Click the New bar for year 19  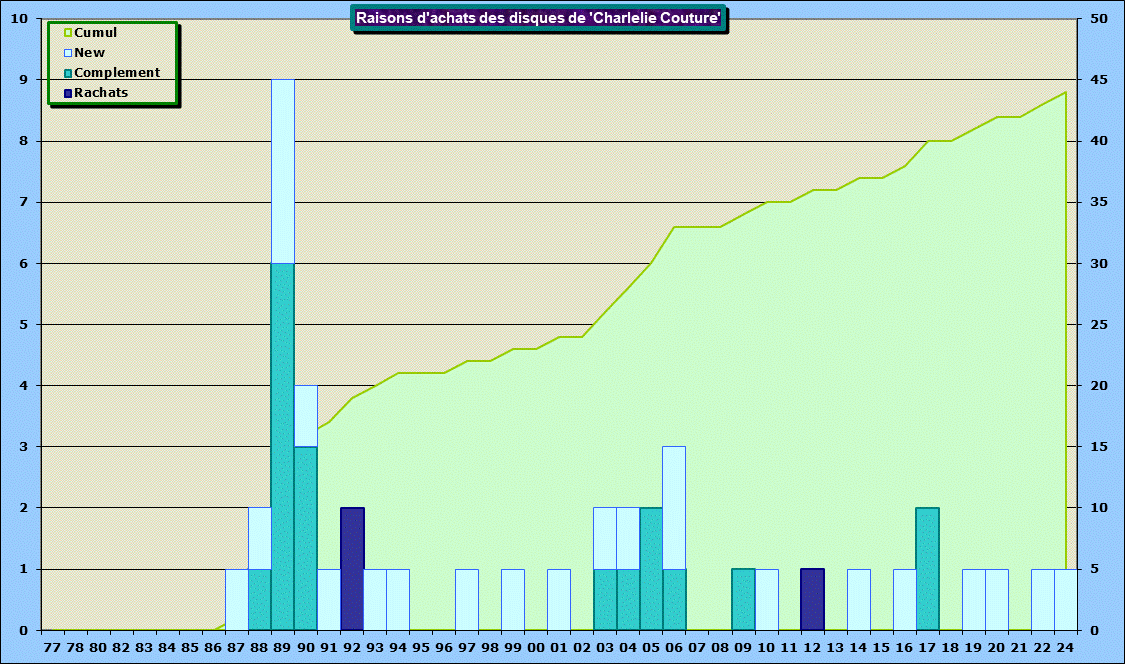point(973,599)
